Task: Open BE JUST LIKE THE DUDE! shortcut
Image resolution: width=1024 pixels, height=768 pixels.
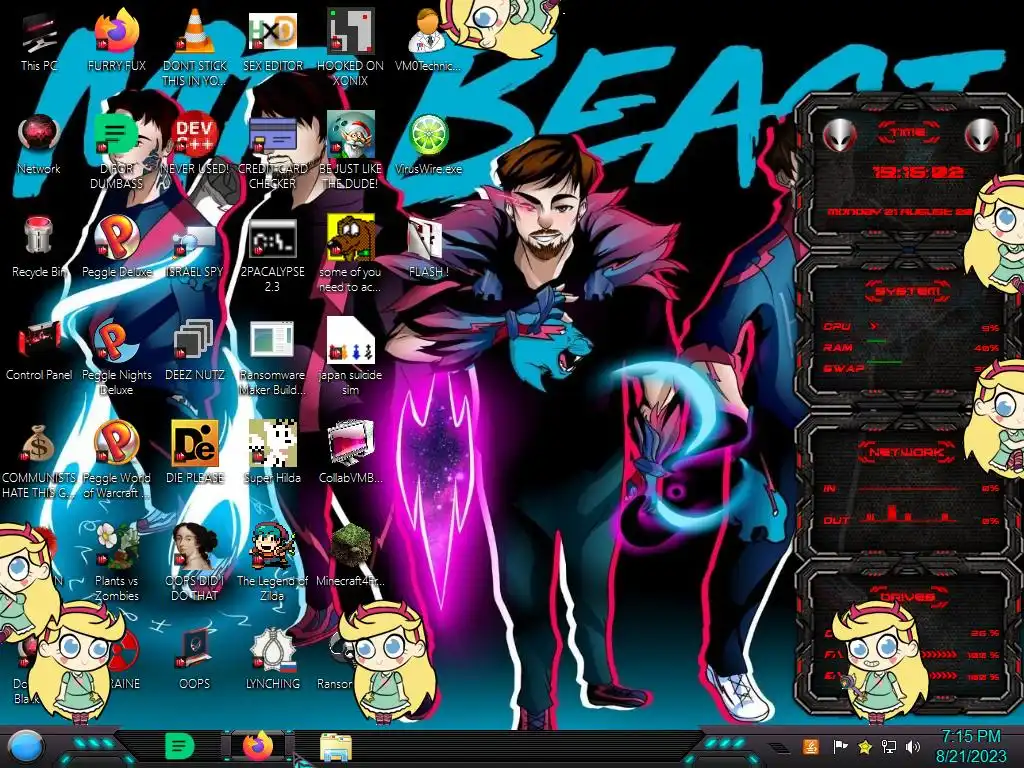Action: tap(350, 152)
